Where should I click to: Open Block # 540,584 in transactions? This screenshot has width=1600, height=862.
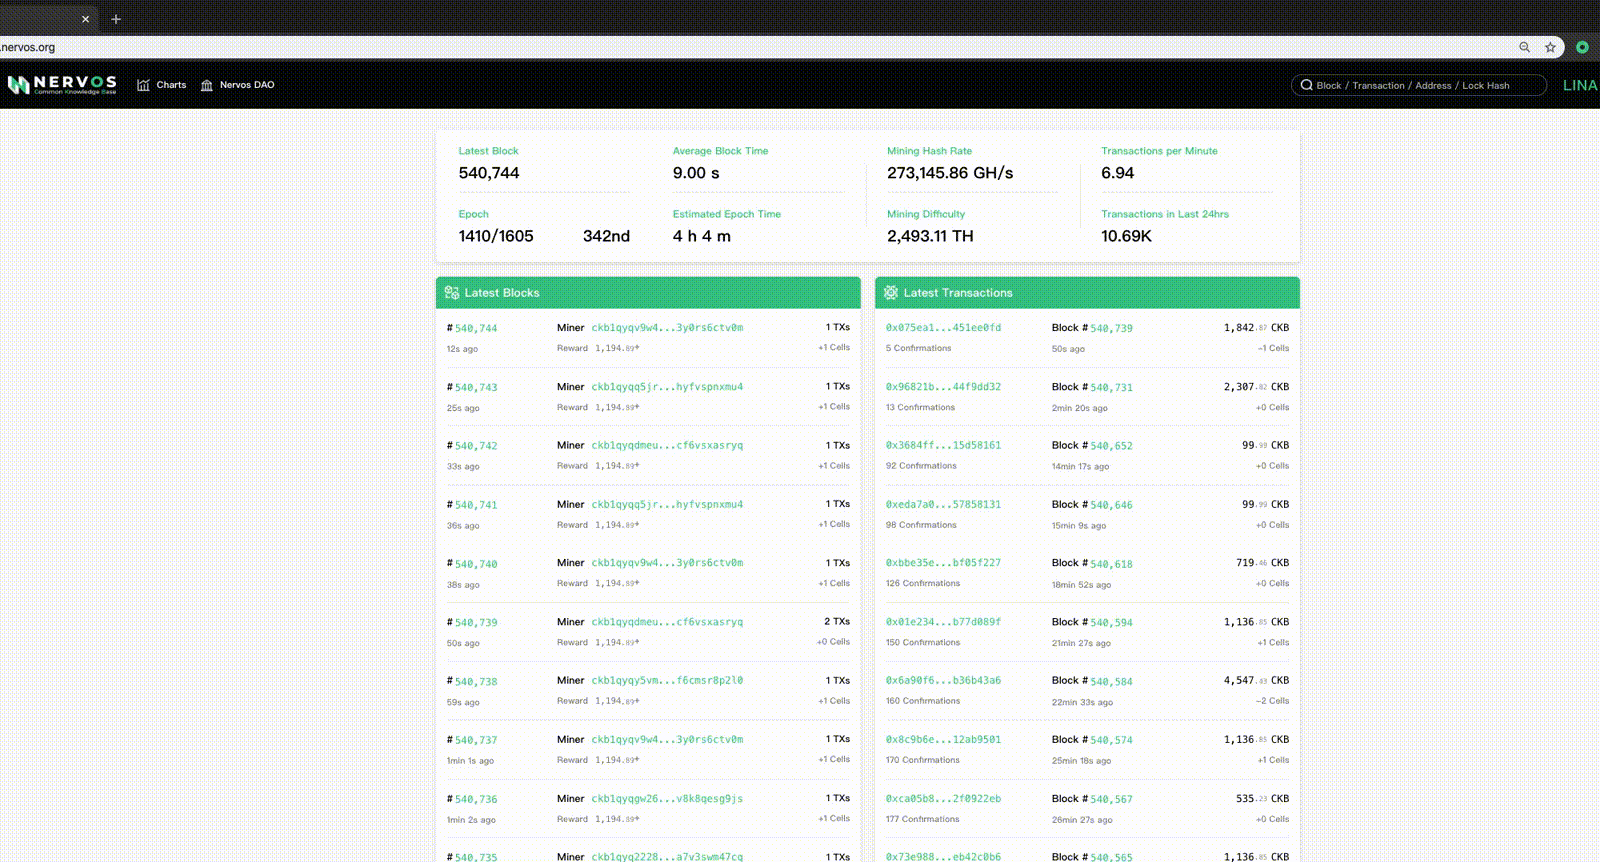pyautogui.click(x=1111, y=681)
